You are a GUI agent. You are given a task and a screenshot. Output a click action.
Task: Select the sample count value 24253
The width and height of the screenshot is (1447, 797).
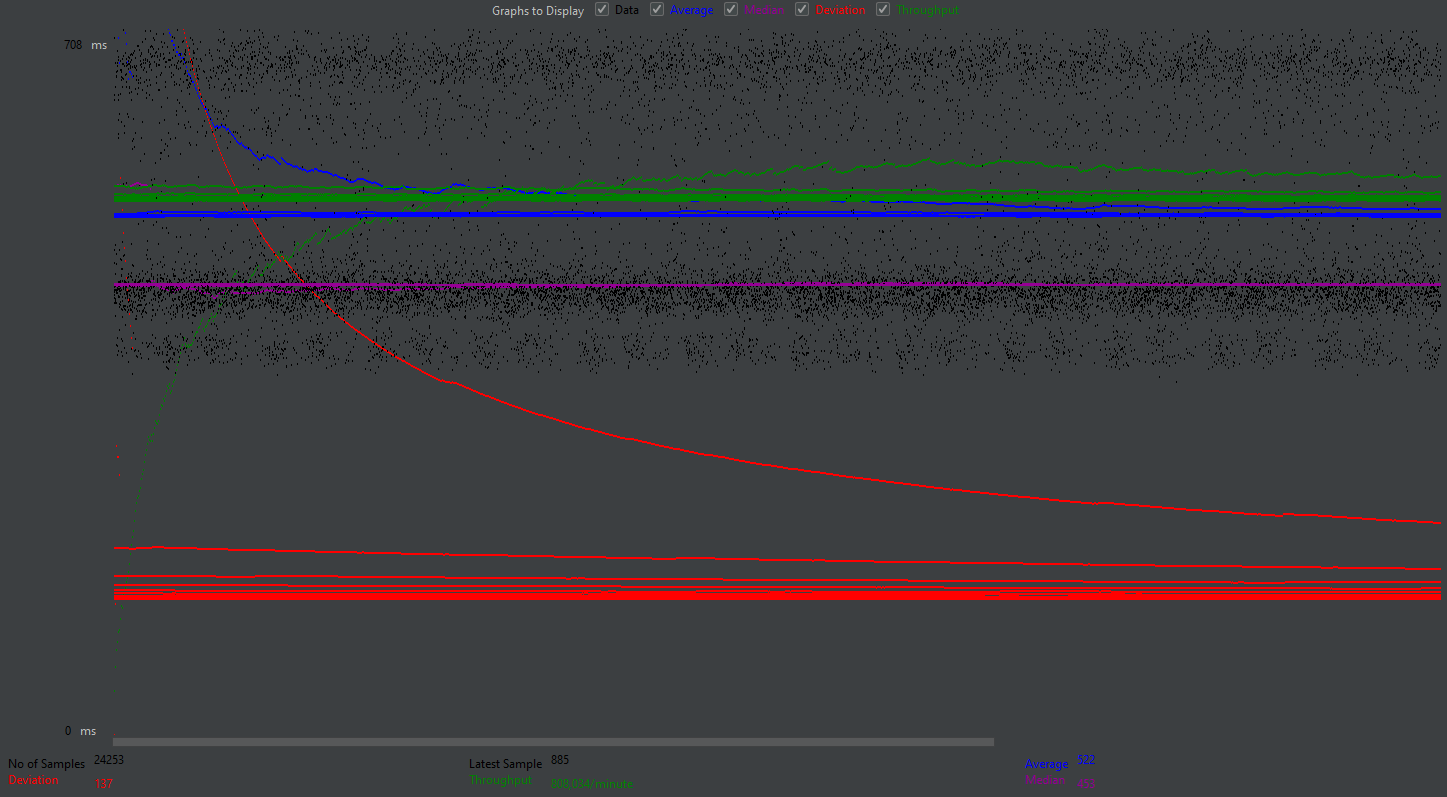pos(109,760)
